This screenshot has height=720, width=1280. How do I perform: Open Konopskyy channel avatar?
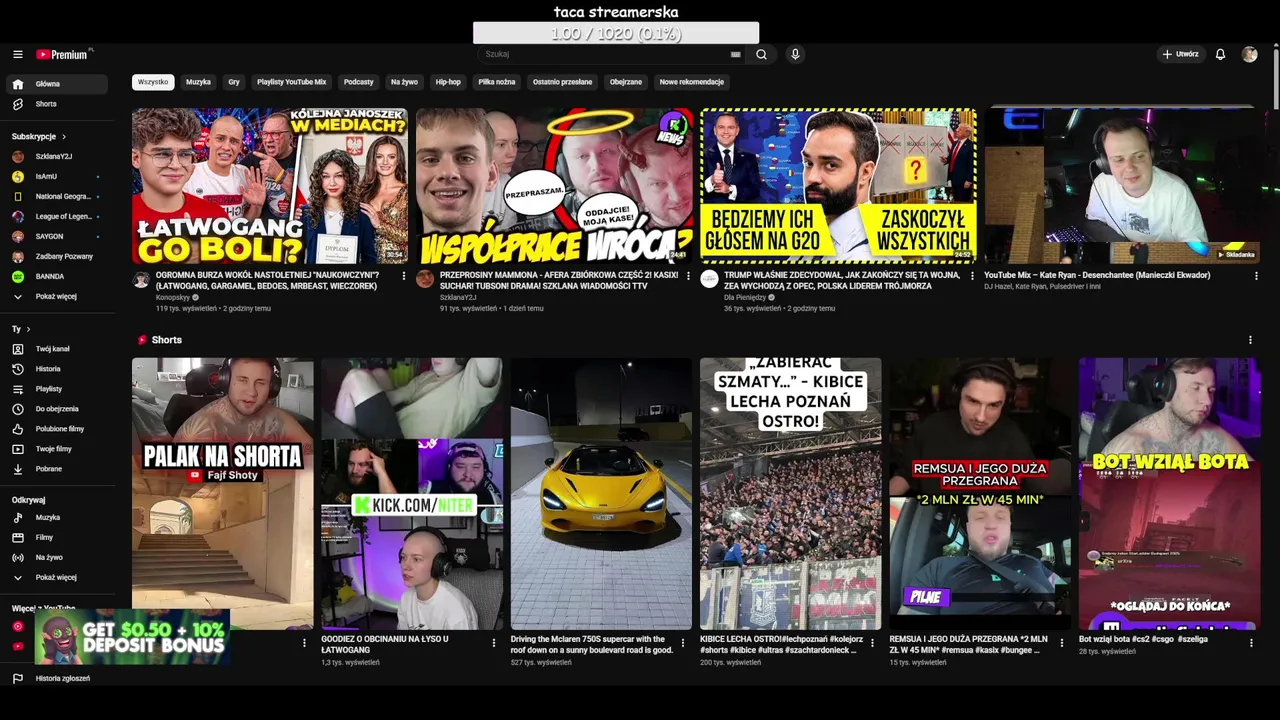141,280
